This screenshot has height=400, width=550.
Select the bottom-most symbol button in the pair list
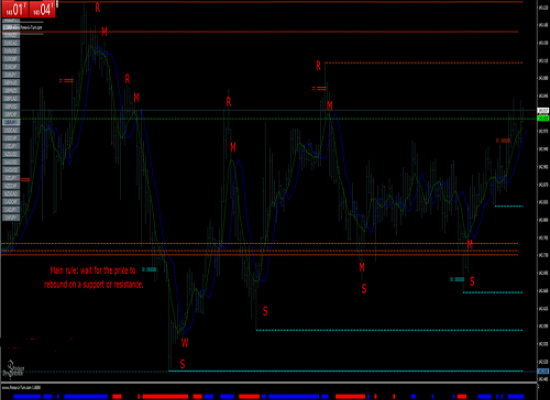click(x=11, y=218)
